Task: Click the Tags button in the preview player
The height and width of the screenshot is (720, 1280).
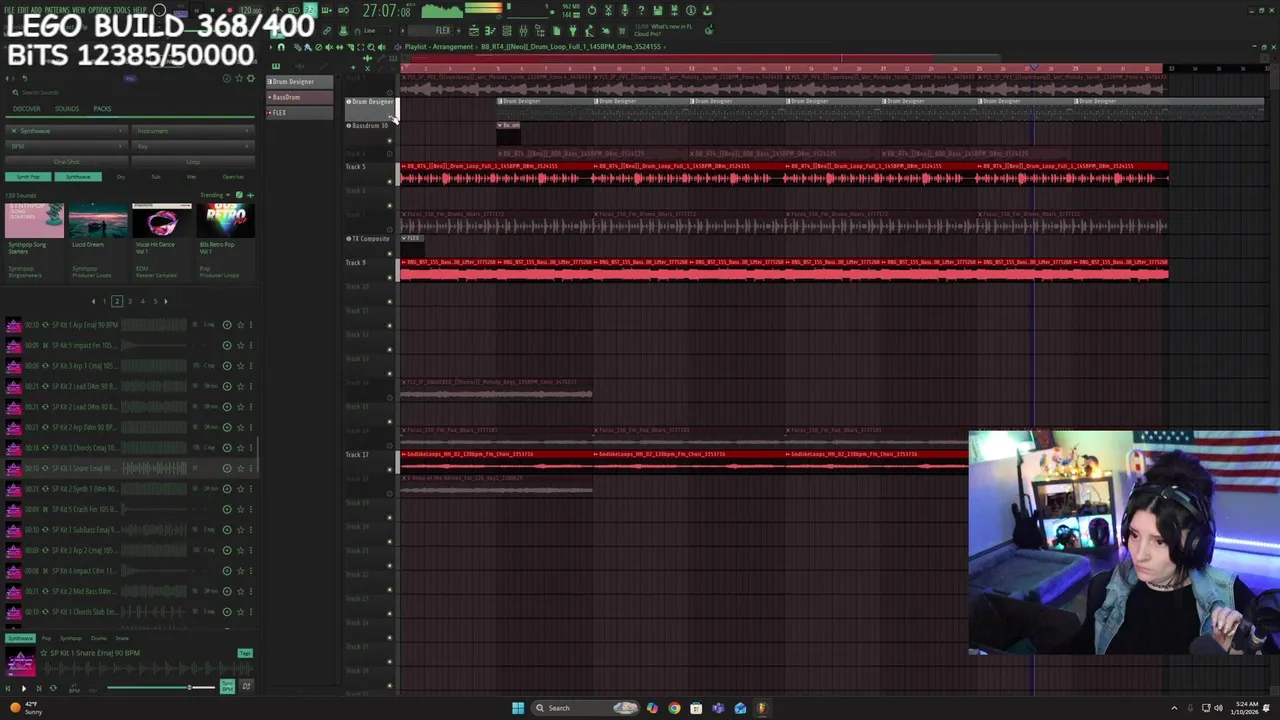Action: click(x=245, y=653)
